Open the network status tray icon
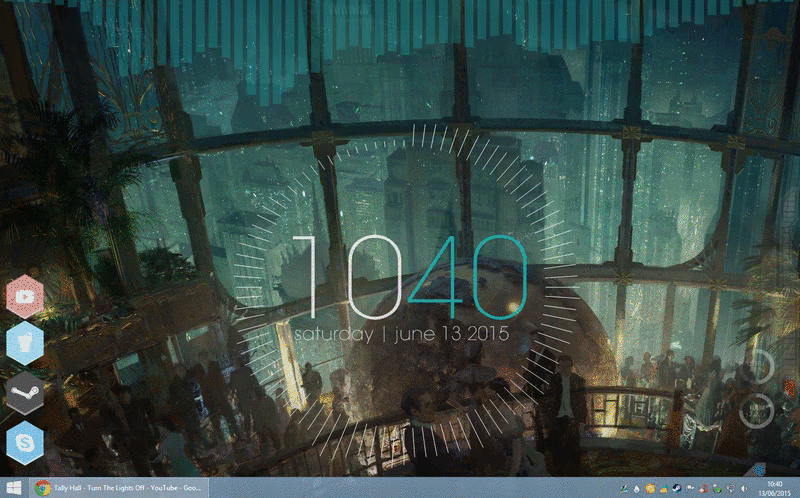Viewport: 800px width, 498px height. click(730, 488)
